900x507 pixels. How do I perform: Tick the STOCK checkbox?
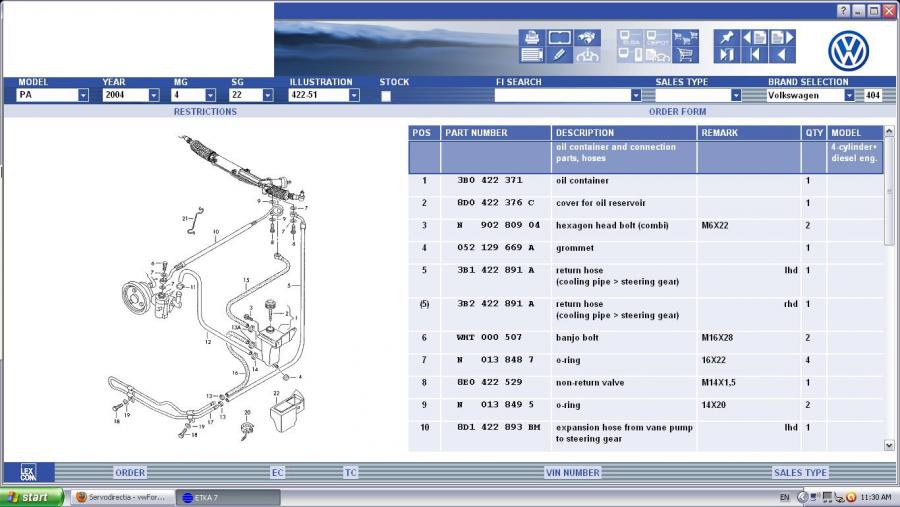point(386,96)
